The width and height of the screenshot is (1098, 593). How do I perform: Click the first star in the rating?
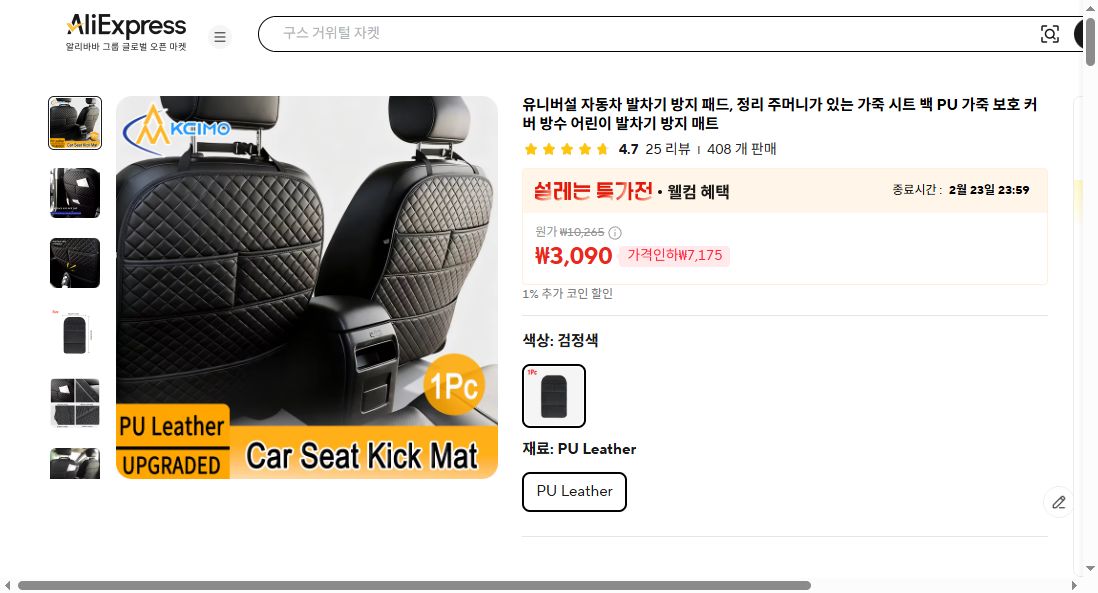tap(530, 148)
